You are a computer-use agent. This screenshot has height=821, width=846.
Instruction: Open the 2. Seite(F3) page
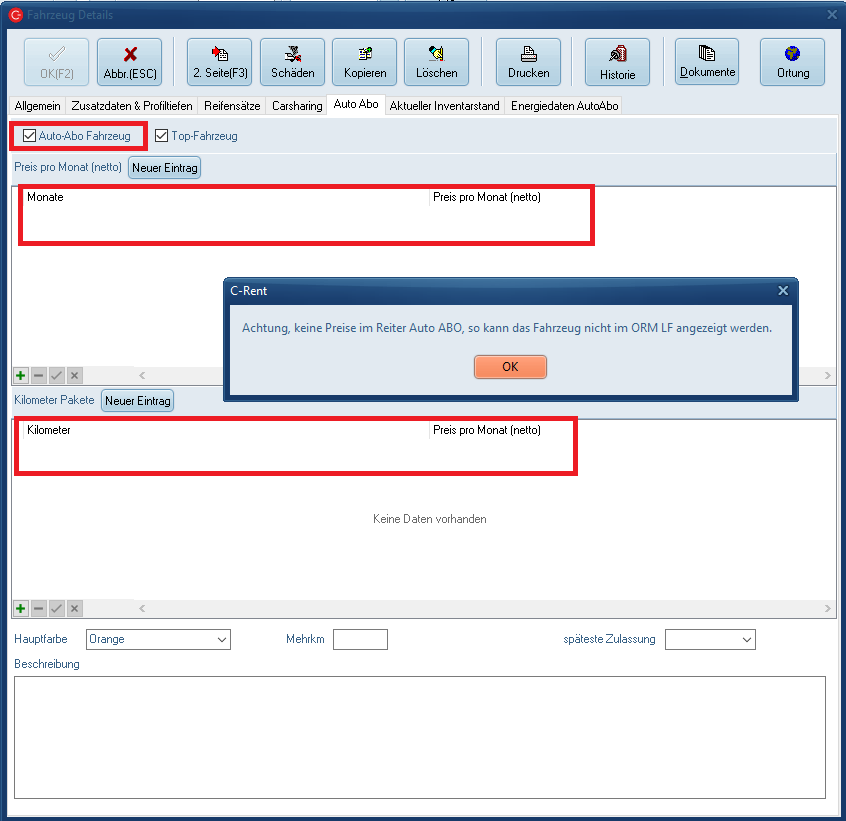pyautogui.click(x=220, y=62)
